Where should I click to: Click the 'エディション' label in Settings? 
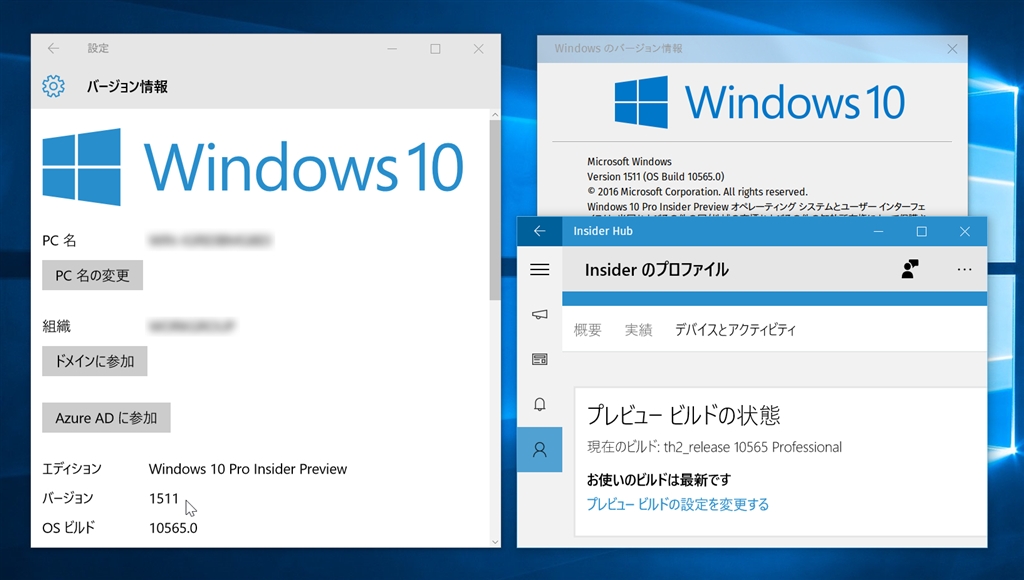point(72,469)
